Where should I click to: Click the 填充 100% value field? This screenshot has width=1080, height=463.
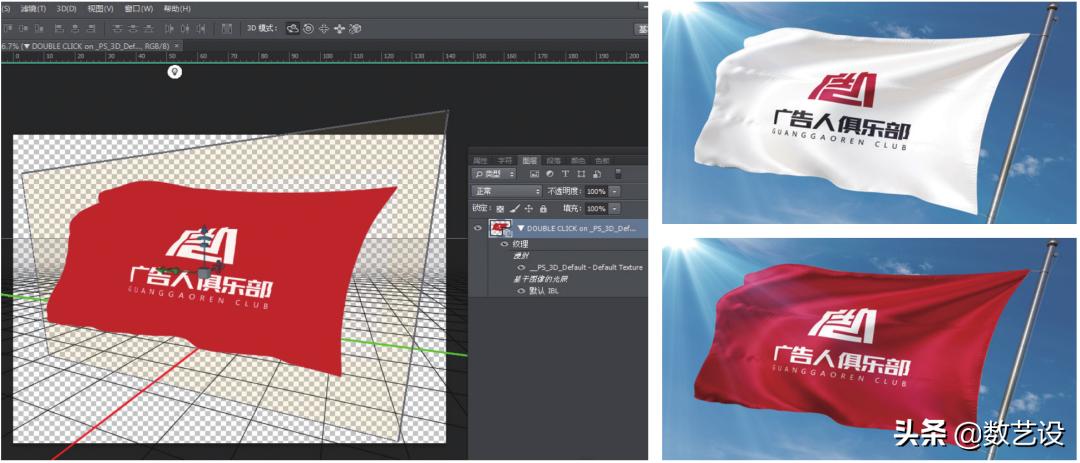coord(596,208)
